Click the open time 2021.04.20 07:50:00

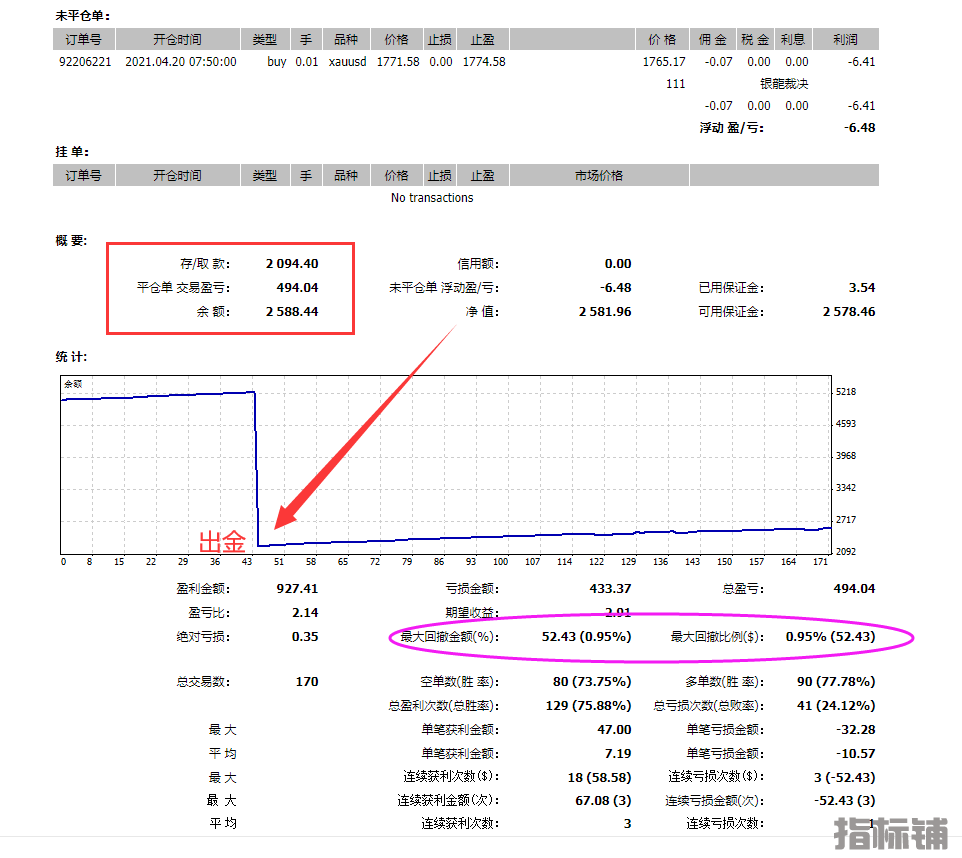[181, 62]
